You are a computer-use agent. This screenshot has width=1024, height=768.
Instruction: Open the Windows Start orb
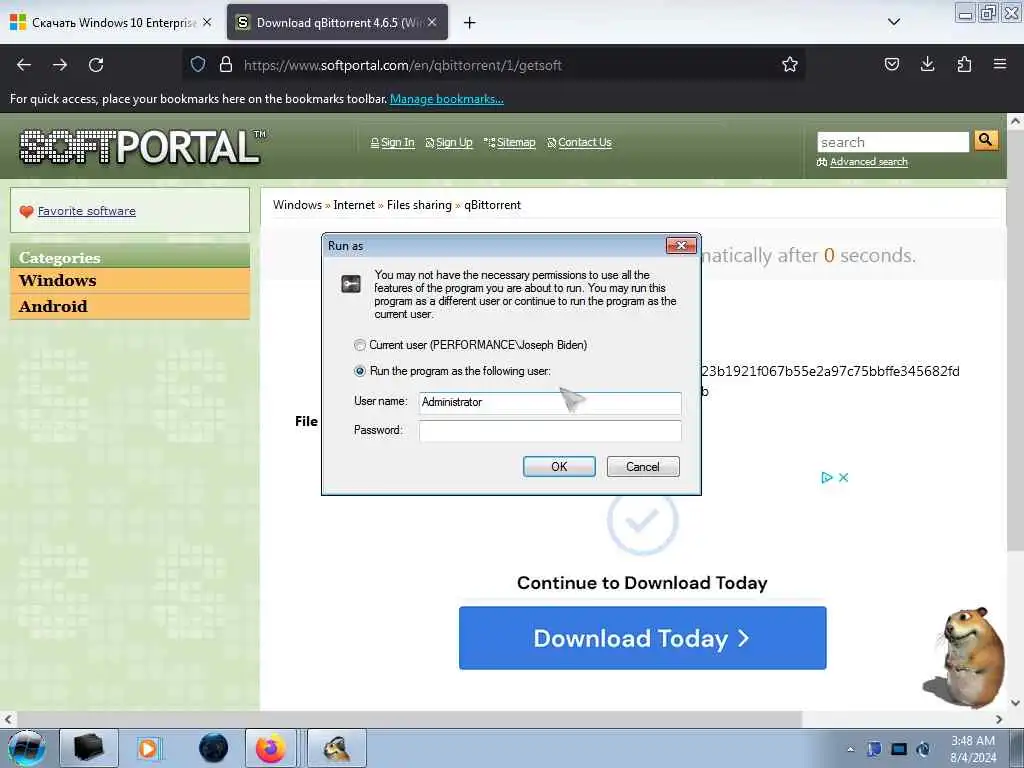coord(26,748)
